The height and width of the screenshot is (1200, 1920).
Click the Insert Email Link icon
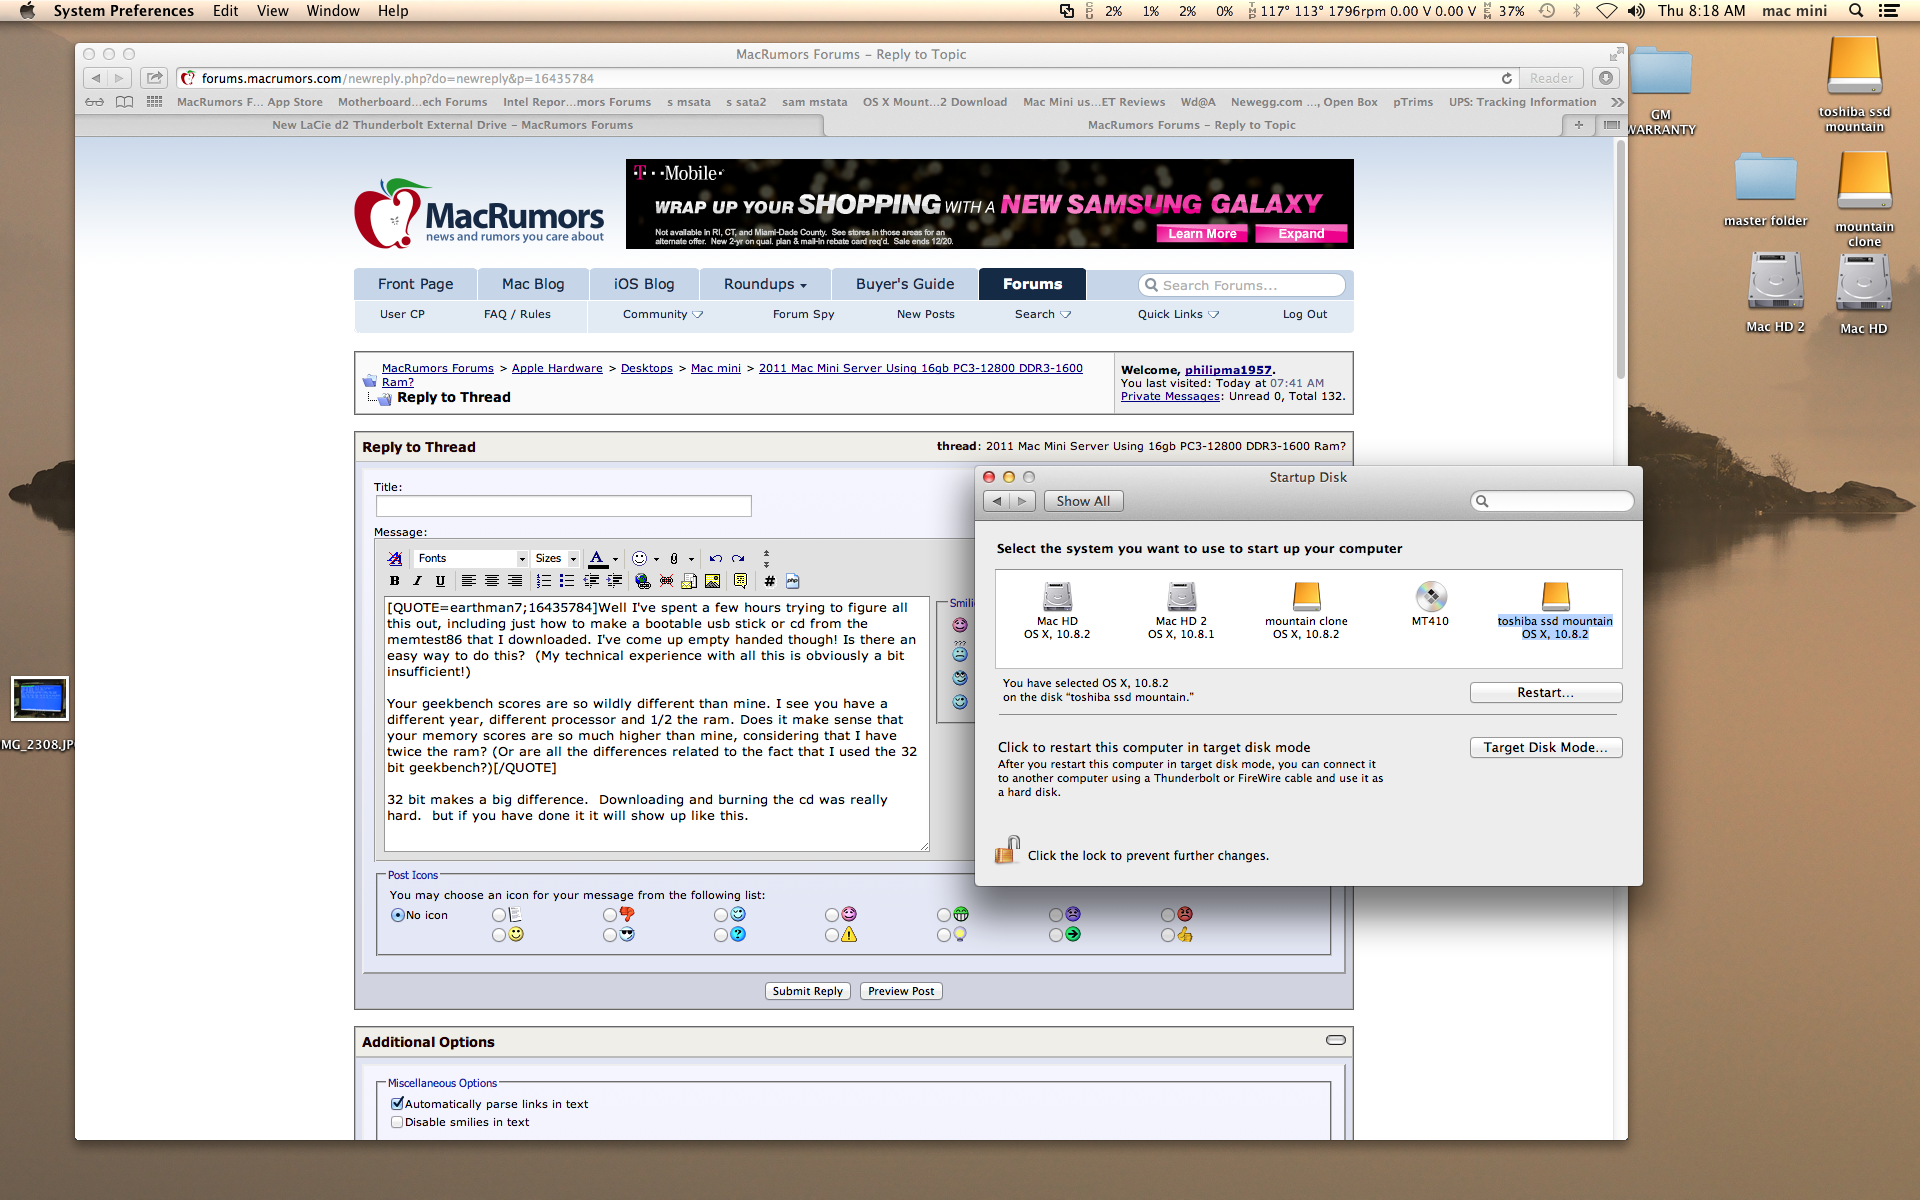point(689,581)
